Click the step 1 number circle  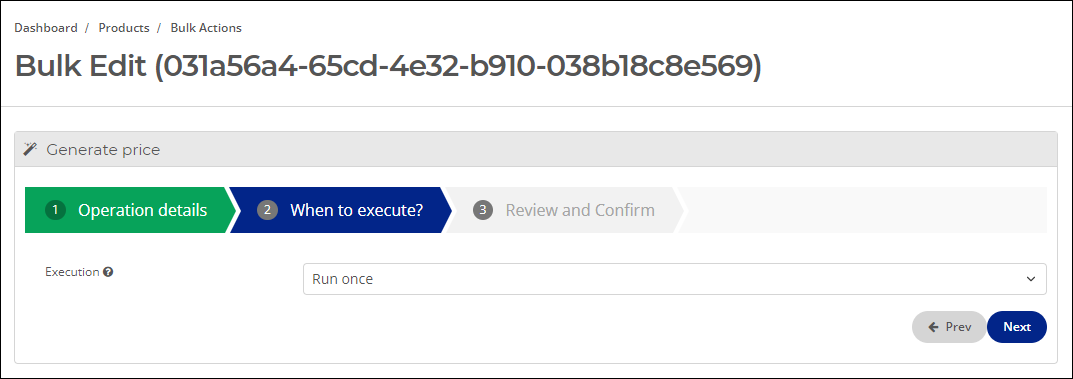pos(55,210)
